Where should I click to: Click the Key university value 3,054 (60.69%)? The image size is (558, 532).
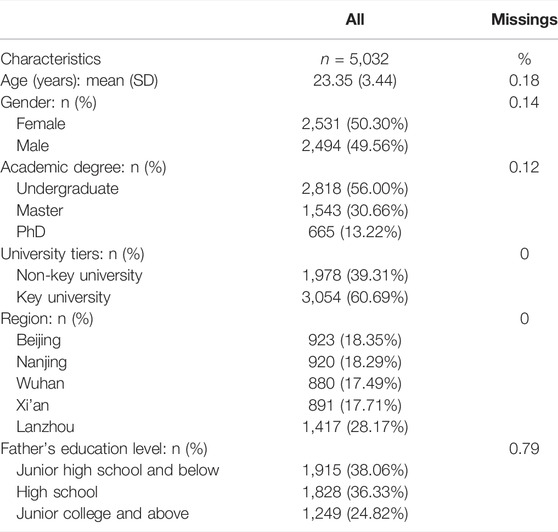click(x=355, y=297)
